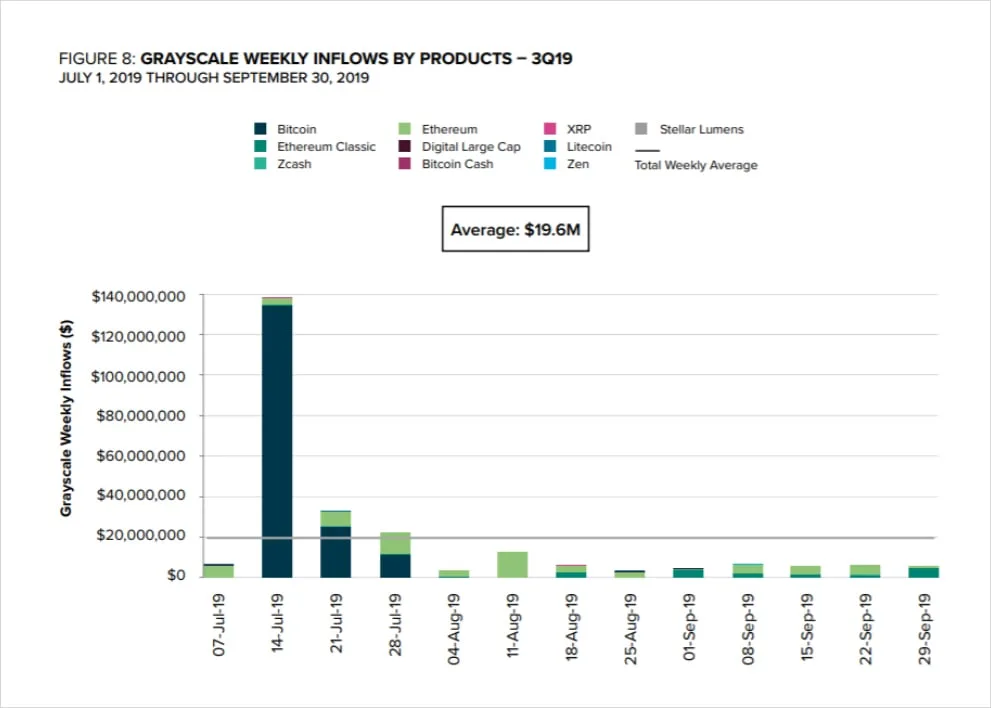The image size is (991, 708).
Task: Select the green Ethereum segment of the 28-Jul-19 bar
Action: (395, 543)
